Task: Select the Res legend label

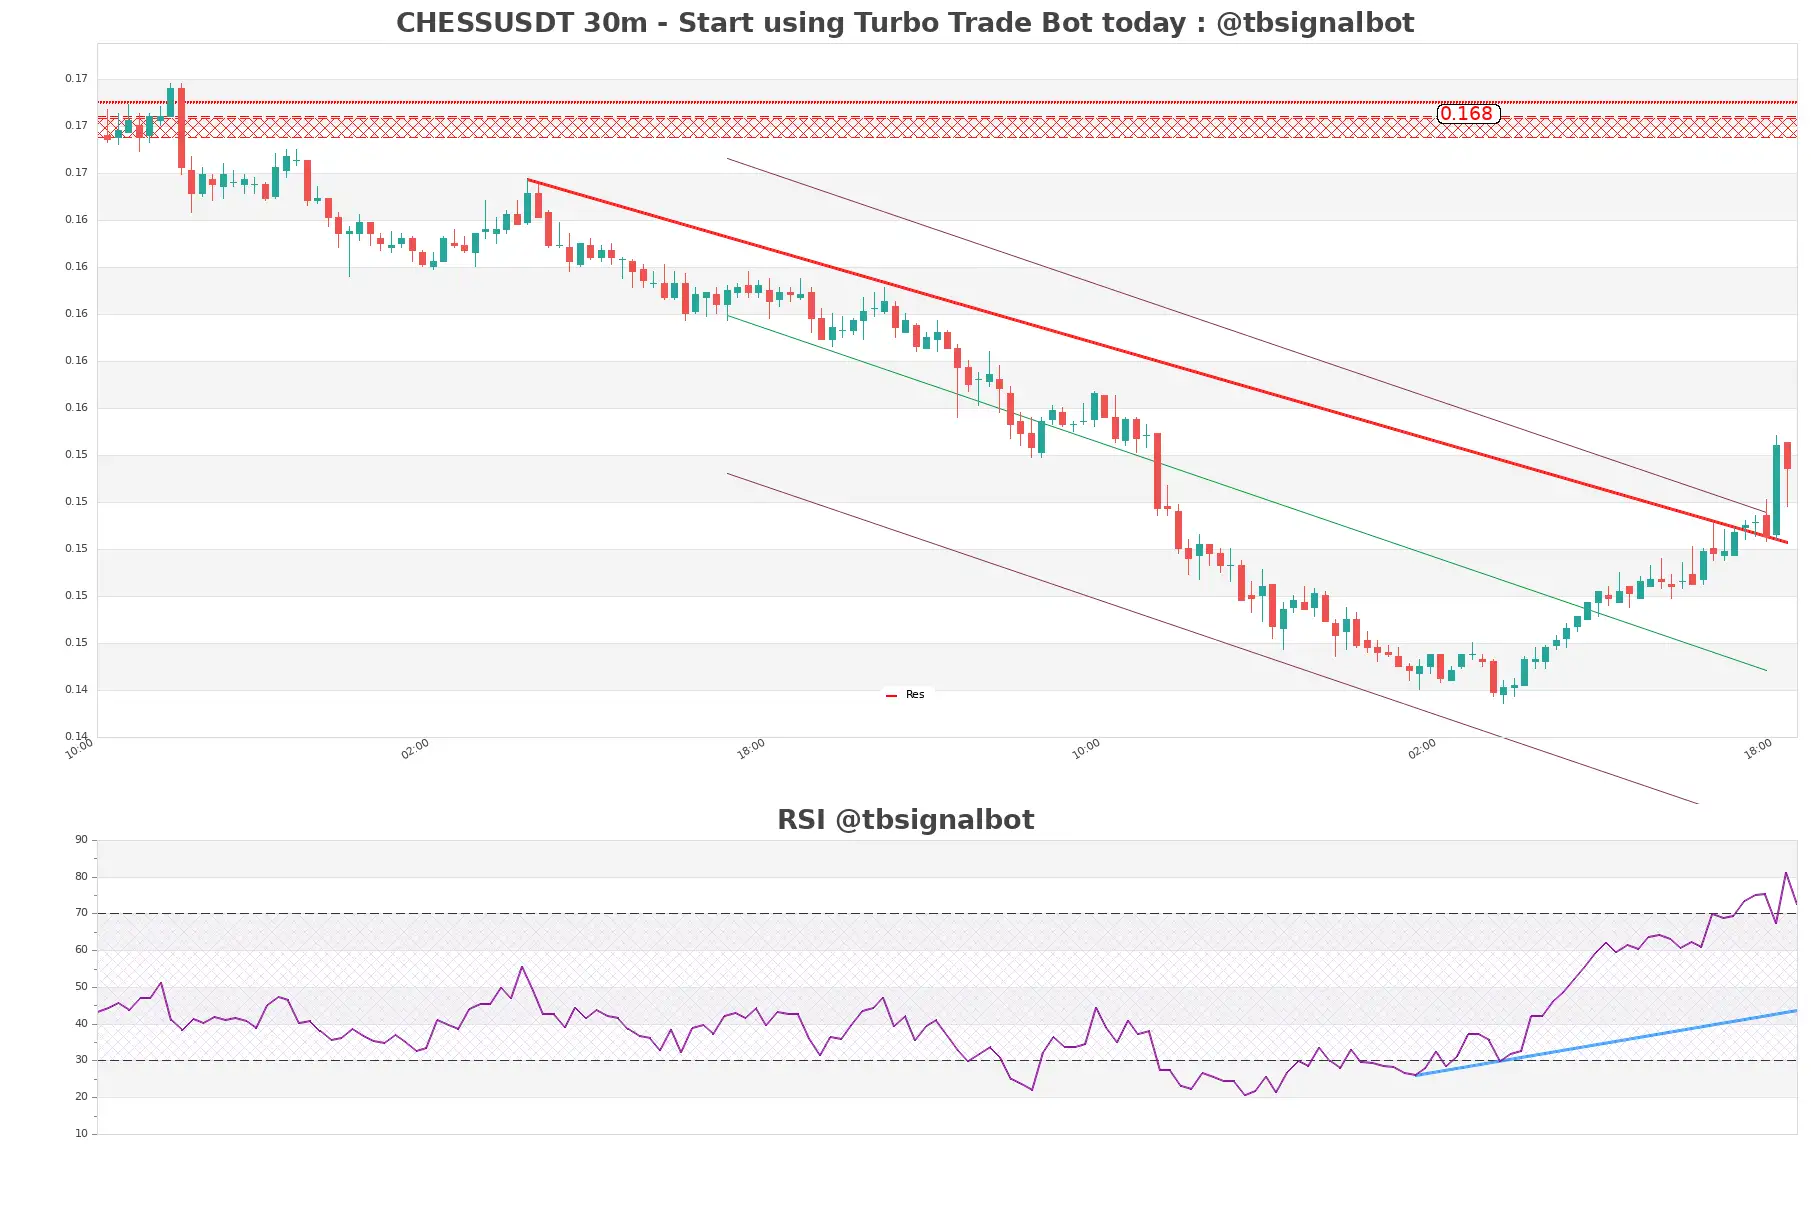Action: click(915, 694)
